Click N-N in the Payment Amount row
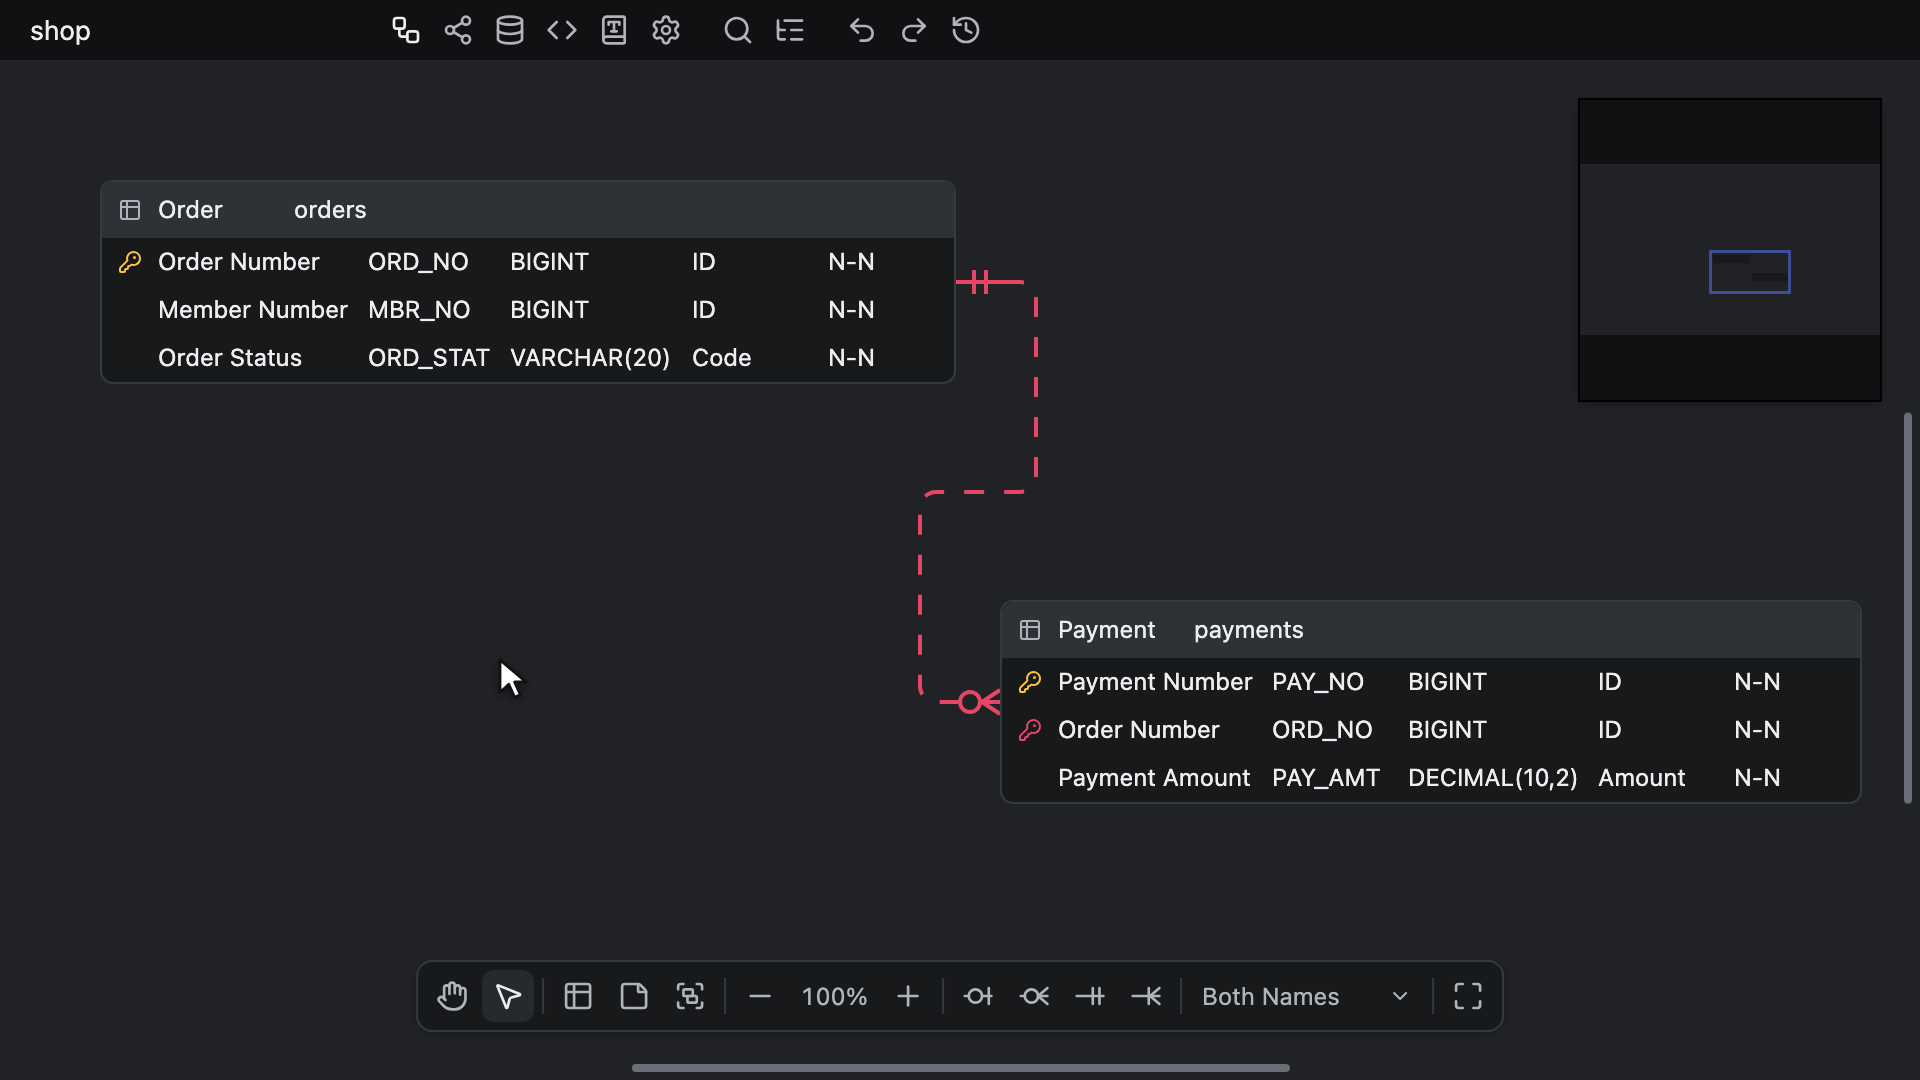 pos(1757,778)
